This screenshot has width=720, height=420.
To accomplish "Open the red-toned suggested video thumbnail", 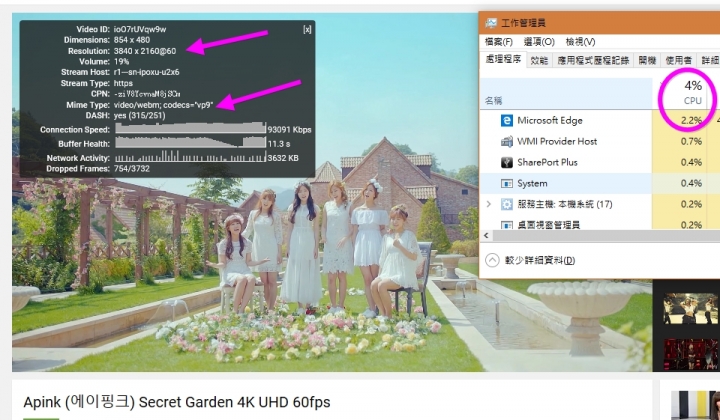I will click(691, 354).
